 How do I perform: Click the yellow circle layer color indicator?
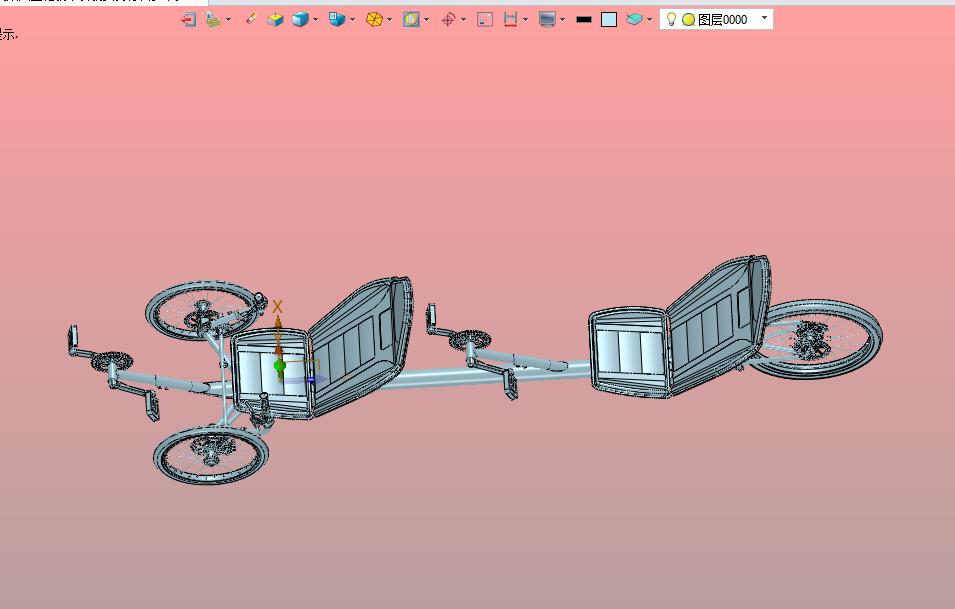[688, 19]
